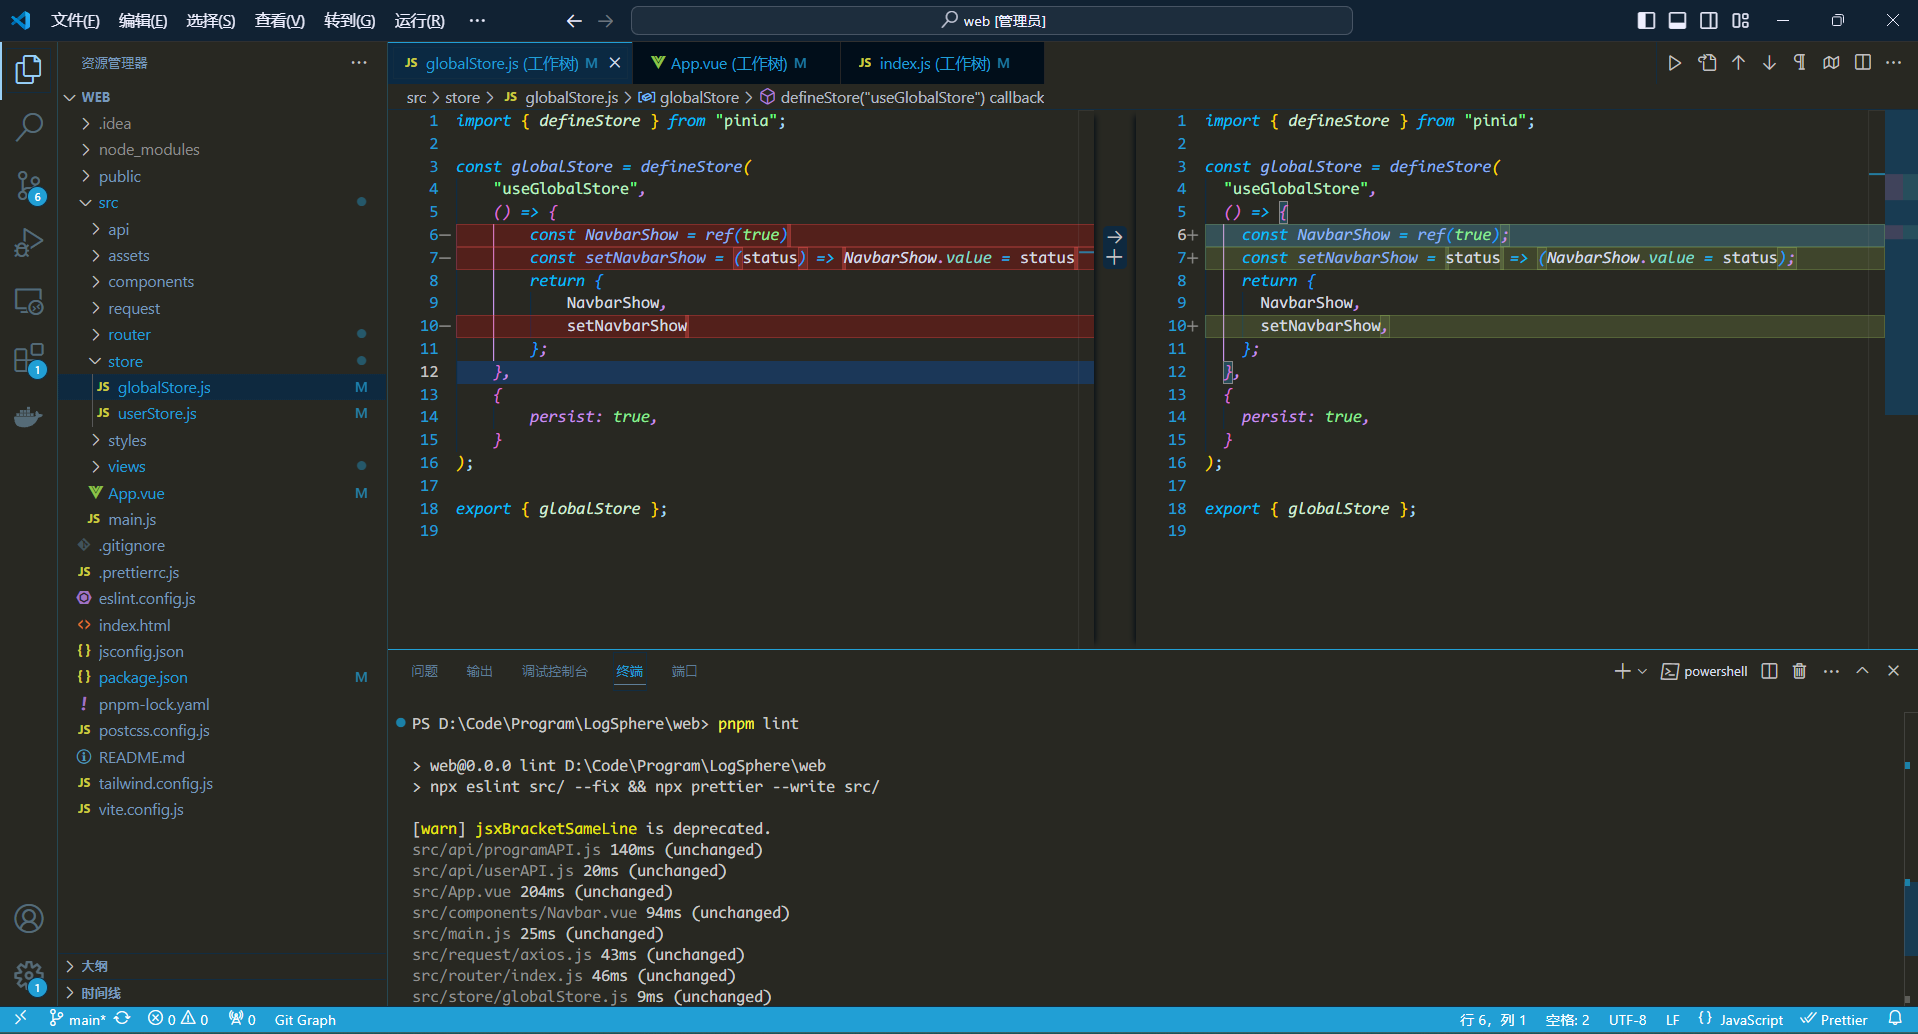Open 运行(R) menu
Viewport: 1918px width, 1034px height.
pyautogui.click(x=420, y=20)
